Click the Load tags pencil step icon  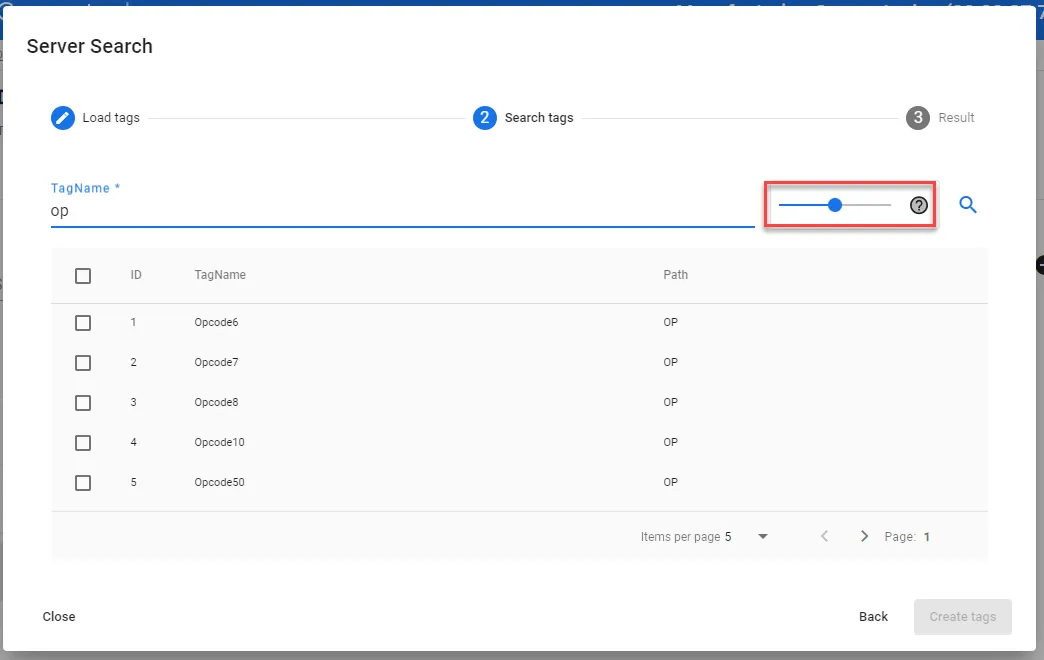pos(63,118)
